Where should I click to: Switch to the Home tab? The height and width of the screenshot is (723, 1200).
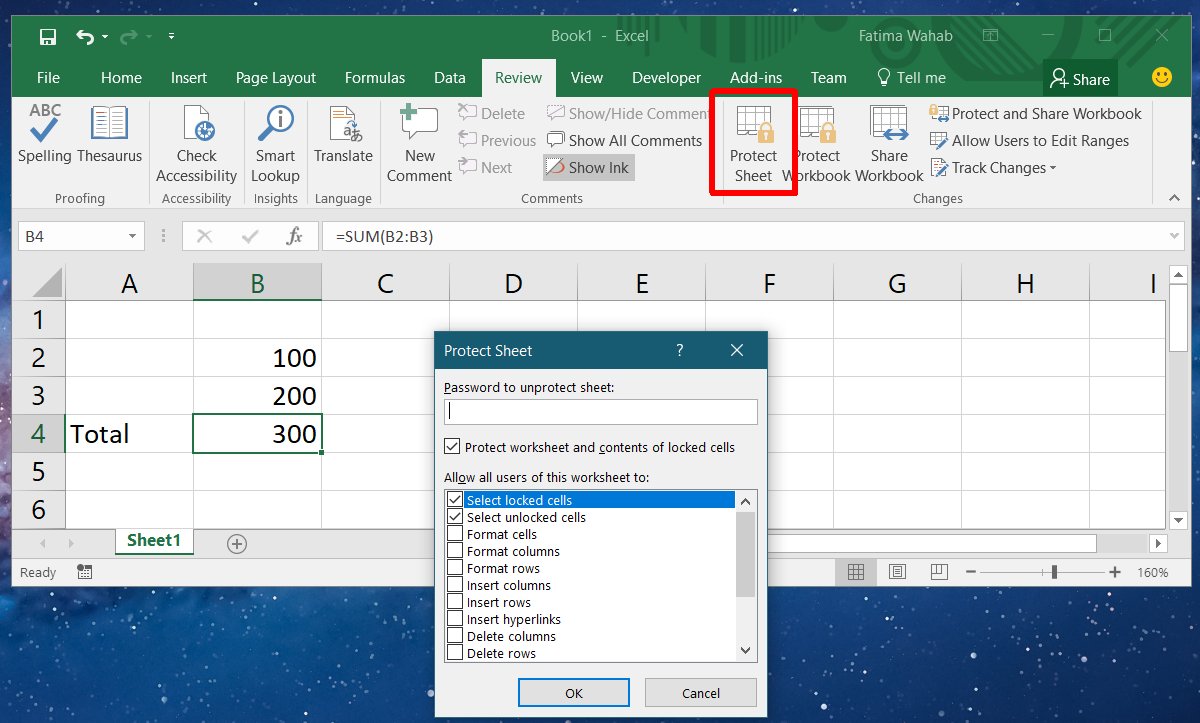(121, 77)
